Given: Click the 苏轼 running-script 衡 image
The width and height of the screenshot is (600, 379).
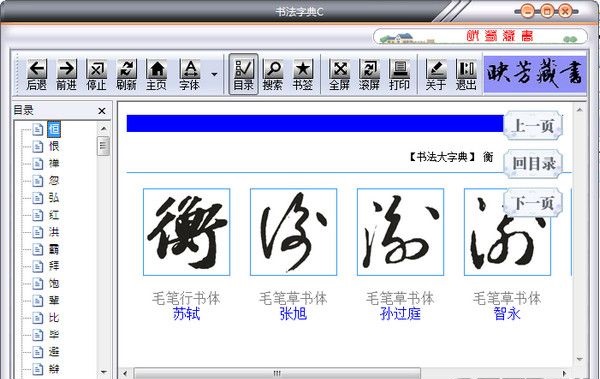Looking at the screenshot, I should [186, 232].
